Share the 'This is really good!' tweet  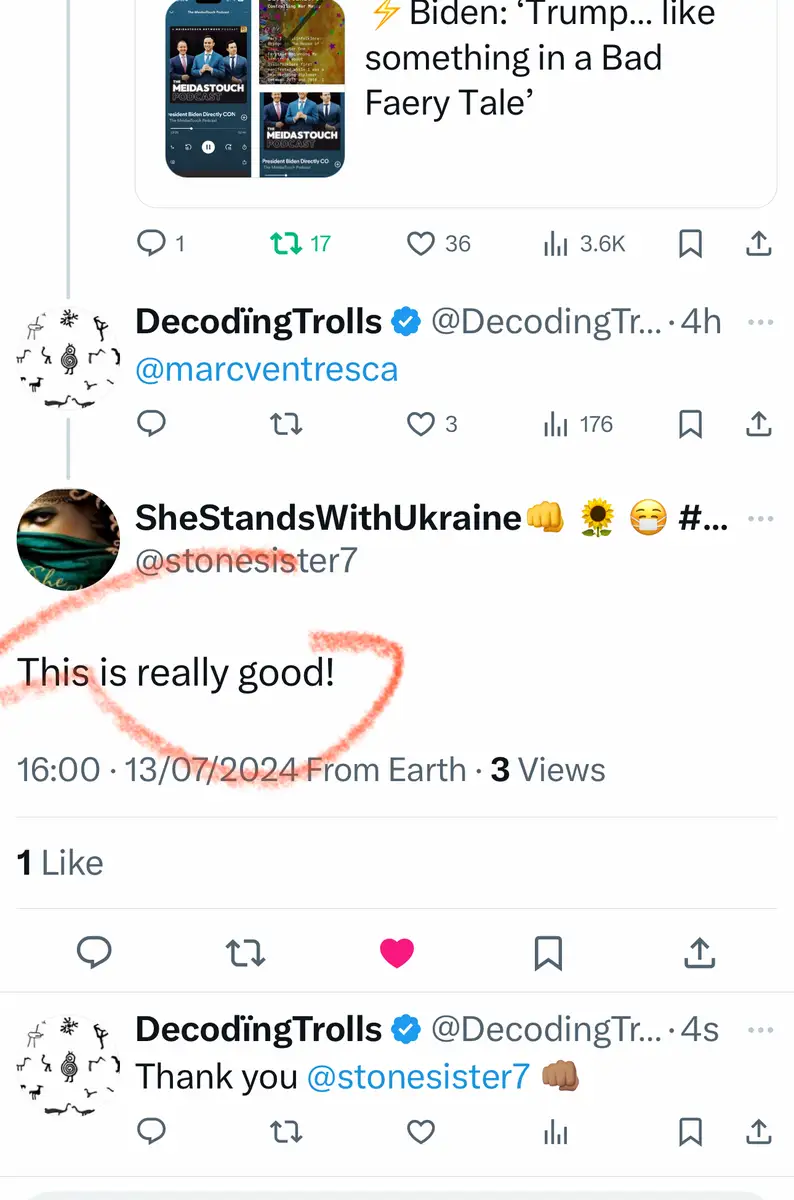click(x=699, y=954)
